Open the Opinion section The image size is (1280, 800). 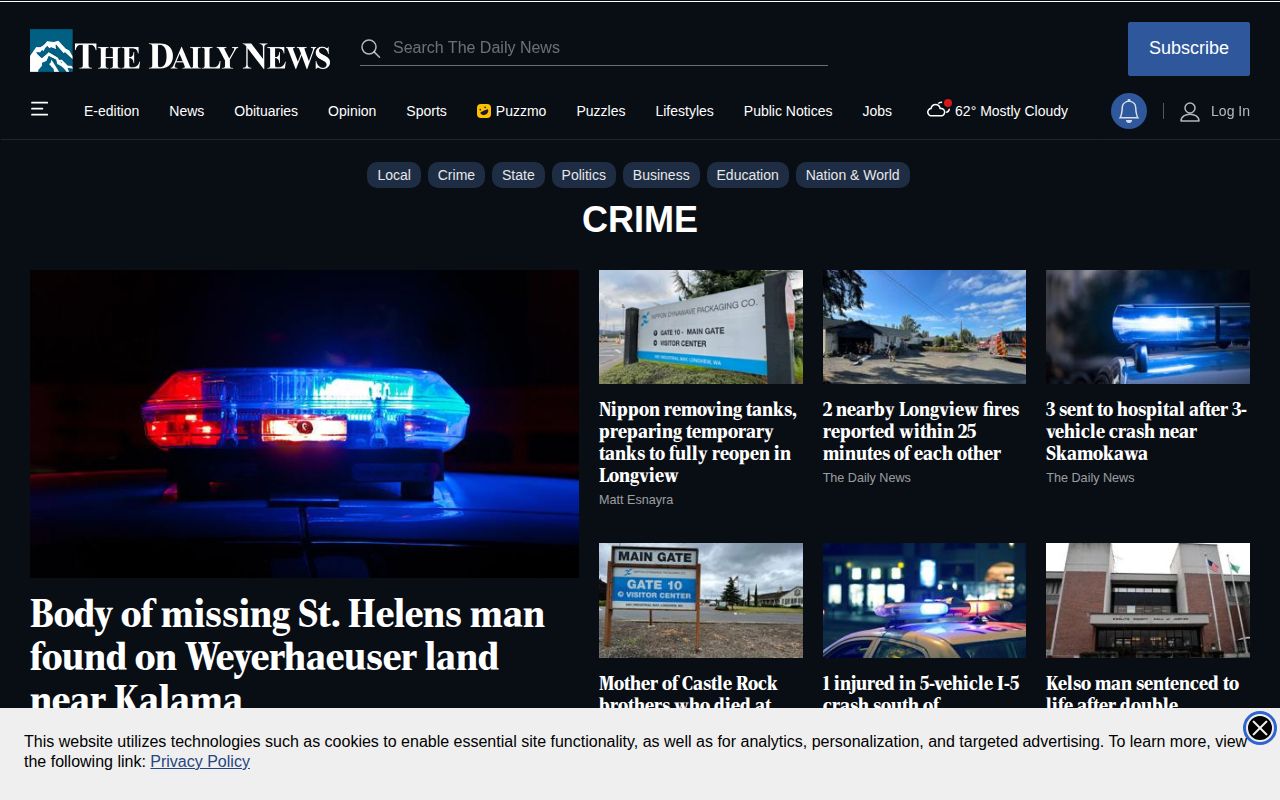352,111
